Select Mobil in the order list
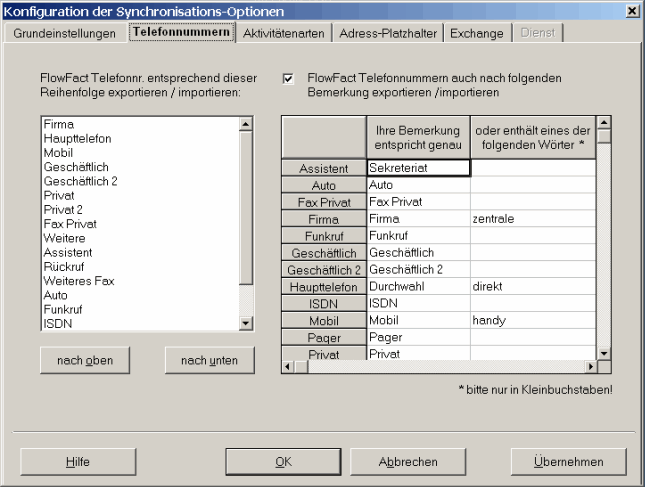 coord(141,153)
